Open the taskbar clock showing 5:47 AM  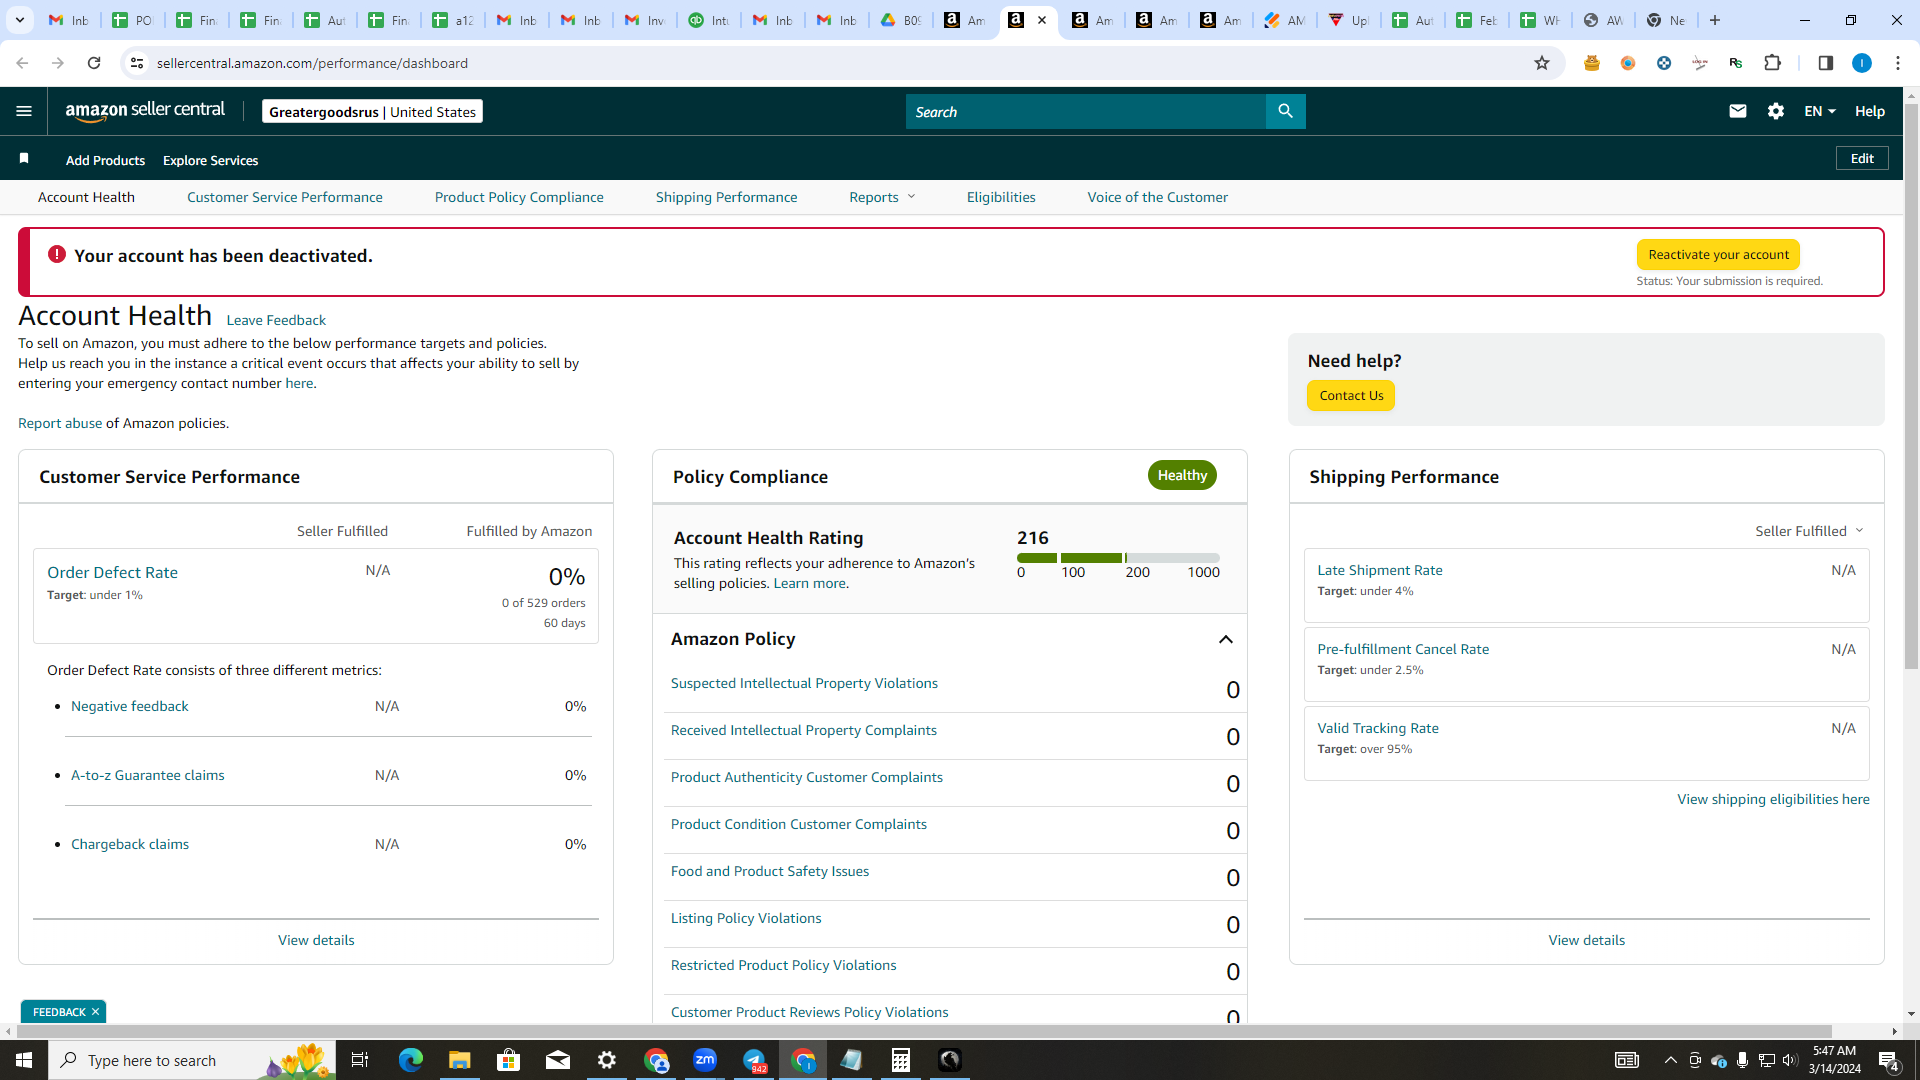coord(1834,1060)
